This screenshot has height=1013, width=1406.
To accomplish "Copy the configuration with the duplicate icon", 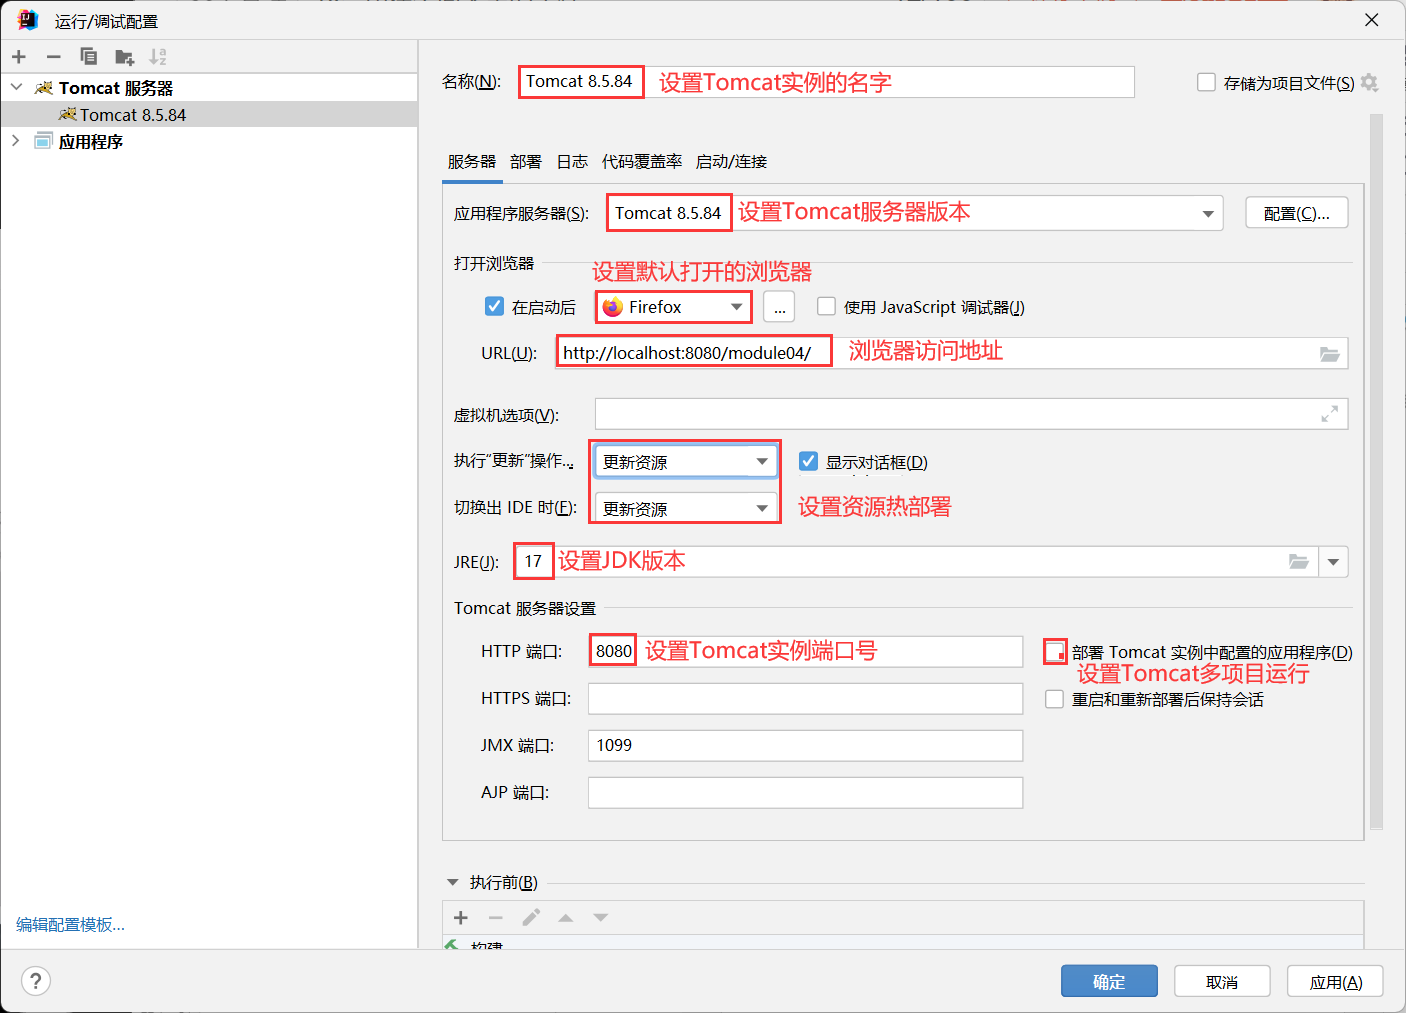I will 89,57.
